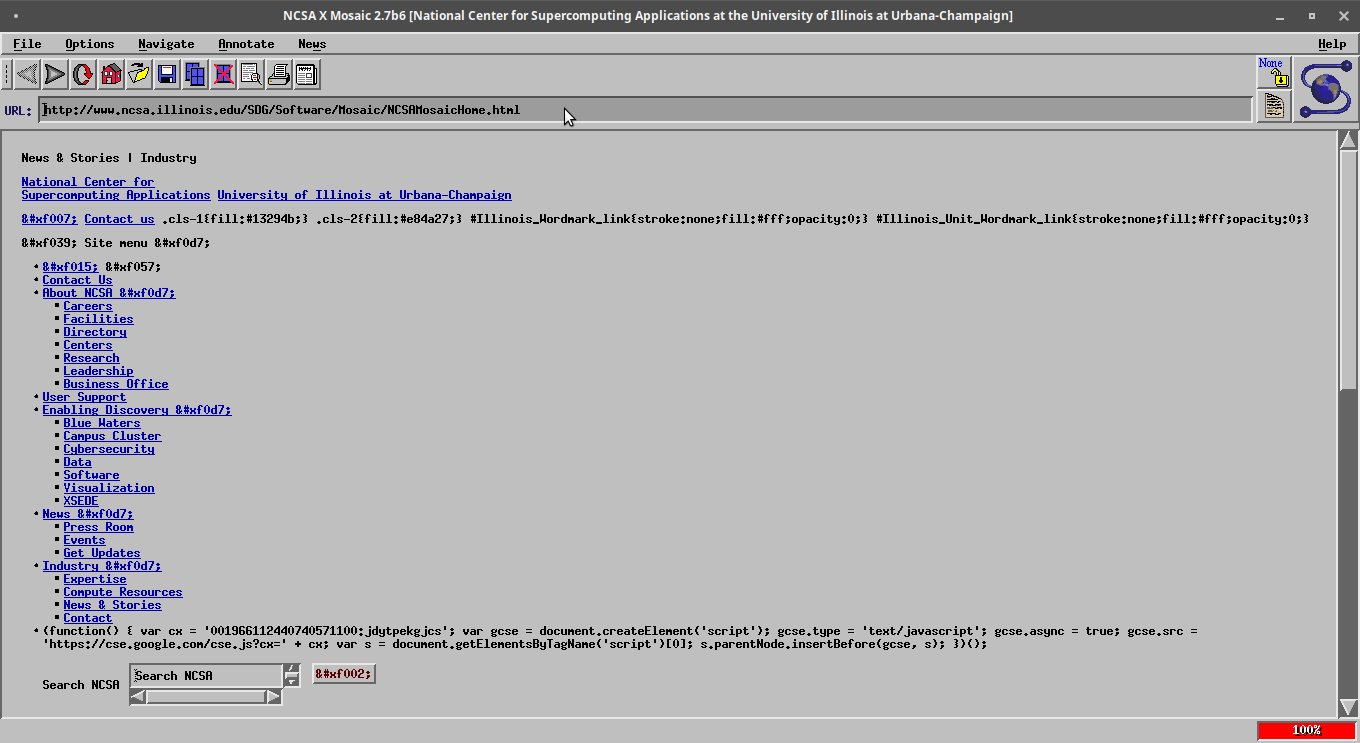
Task: Open the Navigate menu
Action: [x=166, y=44]
